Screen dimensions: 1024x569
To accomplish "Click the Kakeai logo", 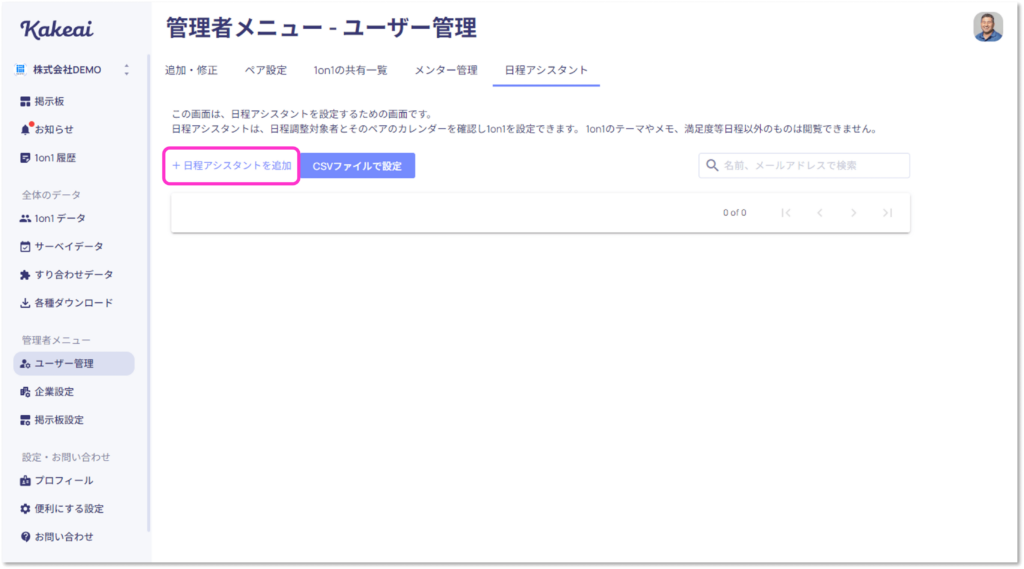I will tap(57, 29).
